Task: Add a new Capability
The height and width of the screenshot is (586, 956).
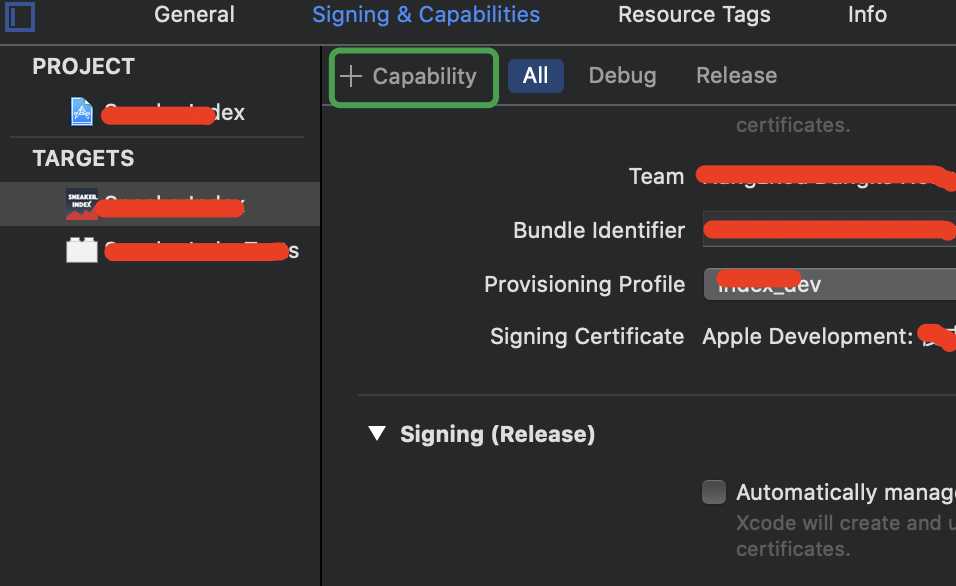Action: [413, 77]
